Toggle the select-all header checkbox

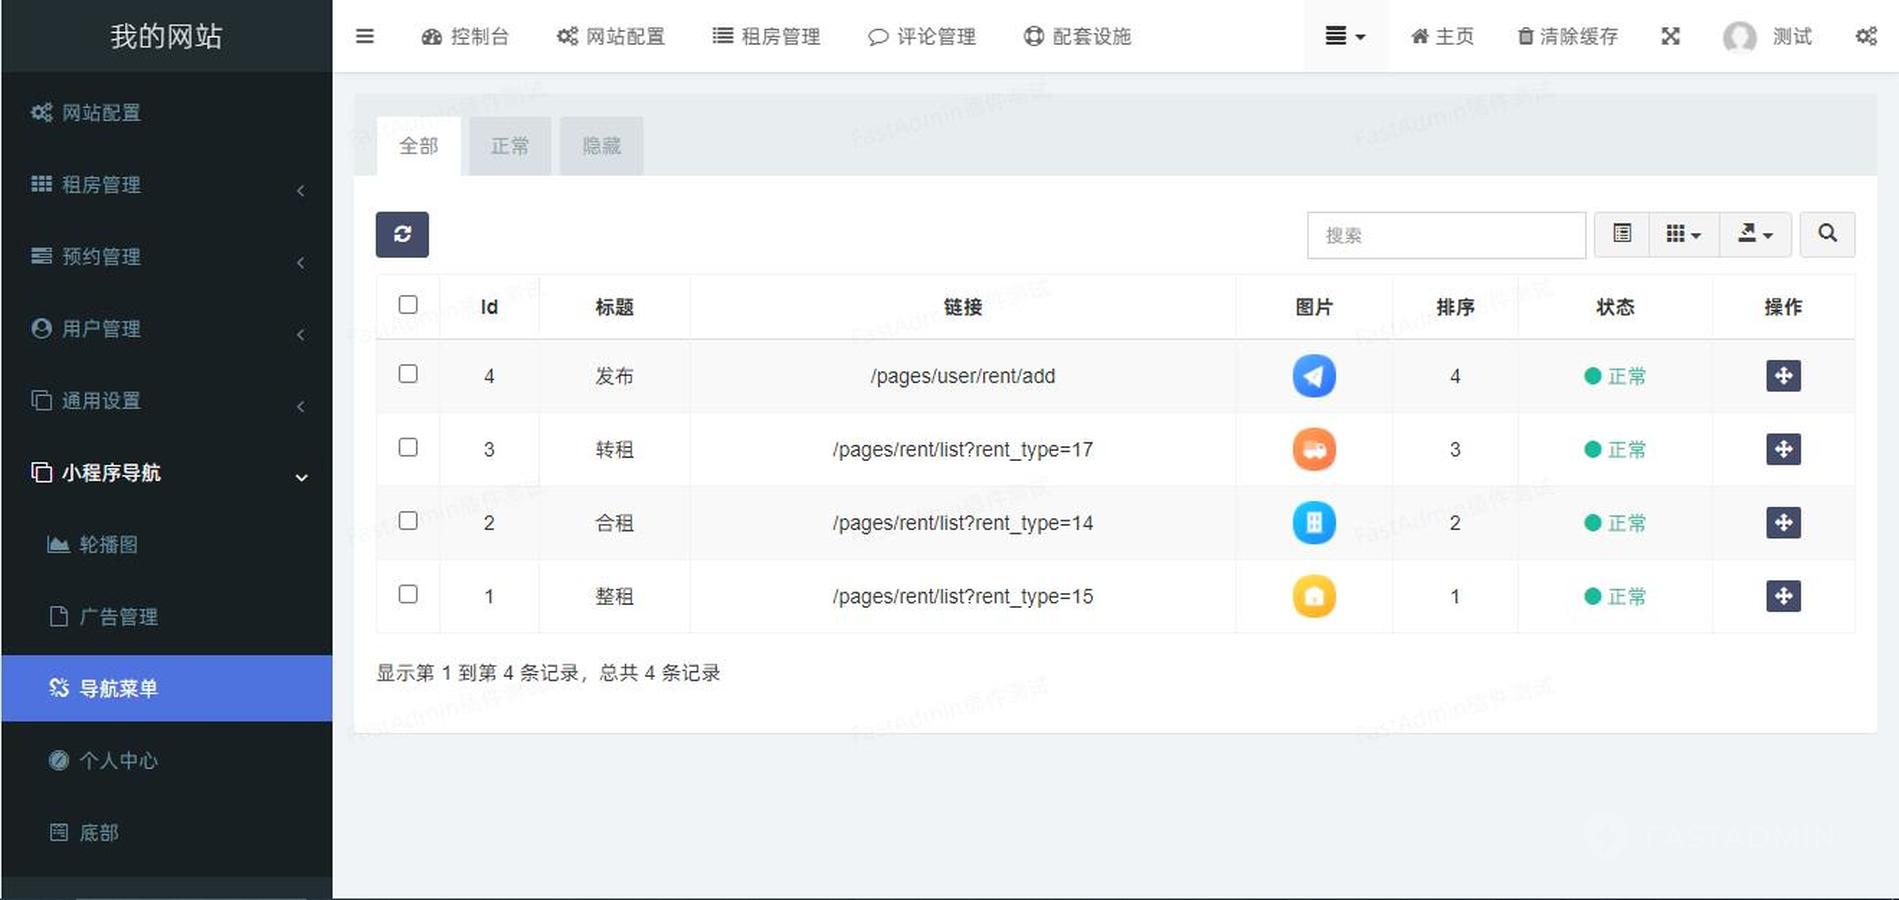(408, 305)
